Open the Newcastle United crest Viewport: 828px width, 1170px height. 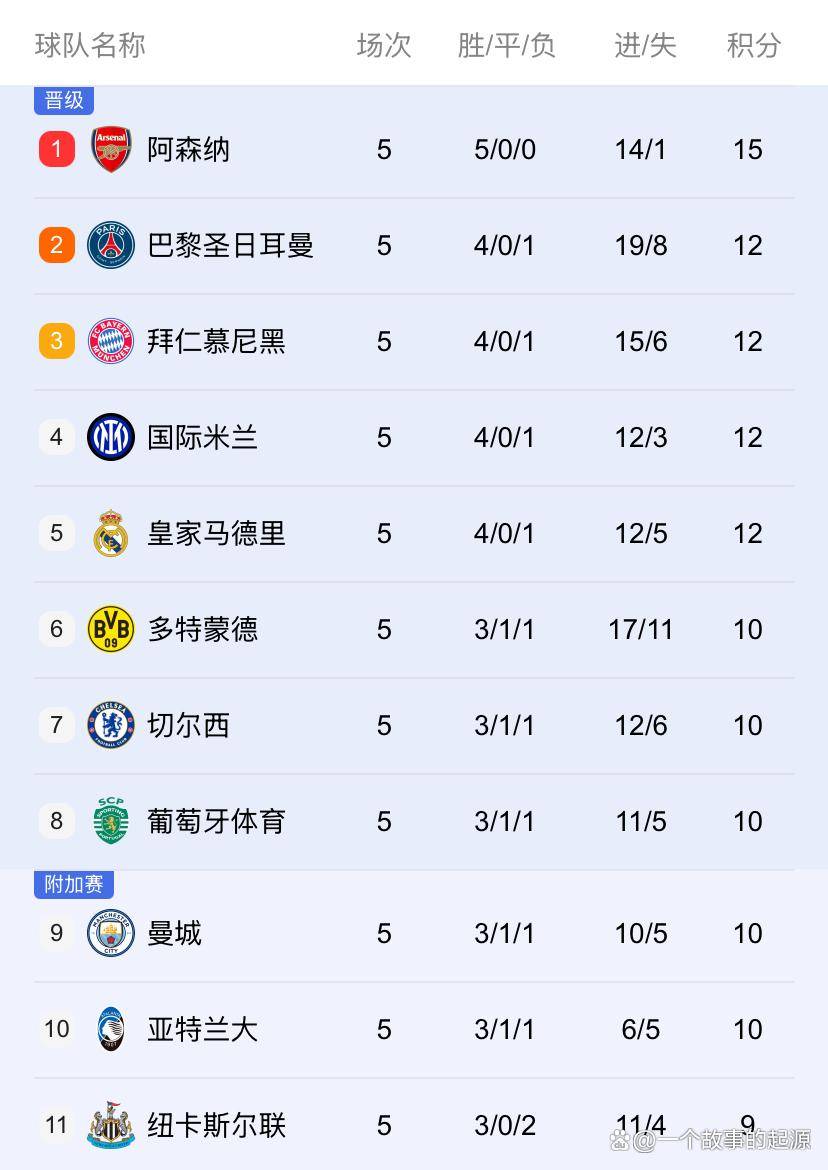pyautogui.click(x=111, y=1125)
